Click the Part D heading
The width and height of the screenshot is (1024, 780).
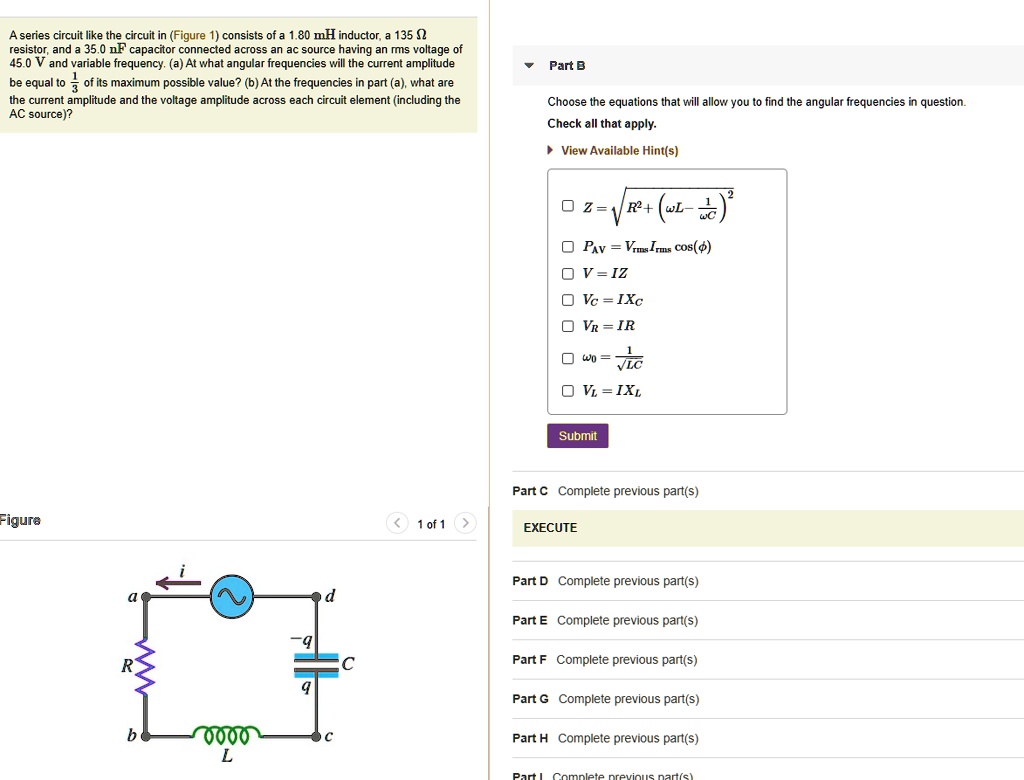point(529,581)
